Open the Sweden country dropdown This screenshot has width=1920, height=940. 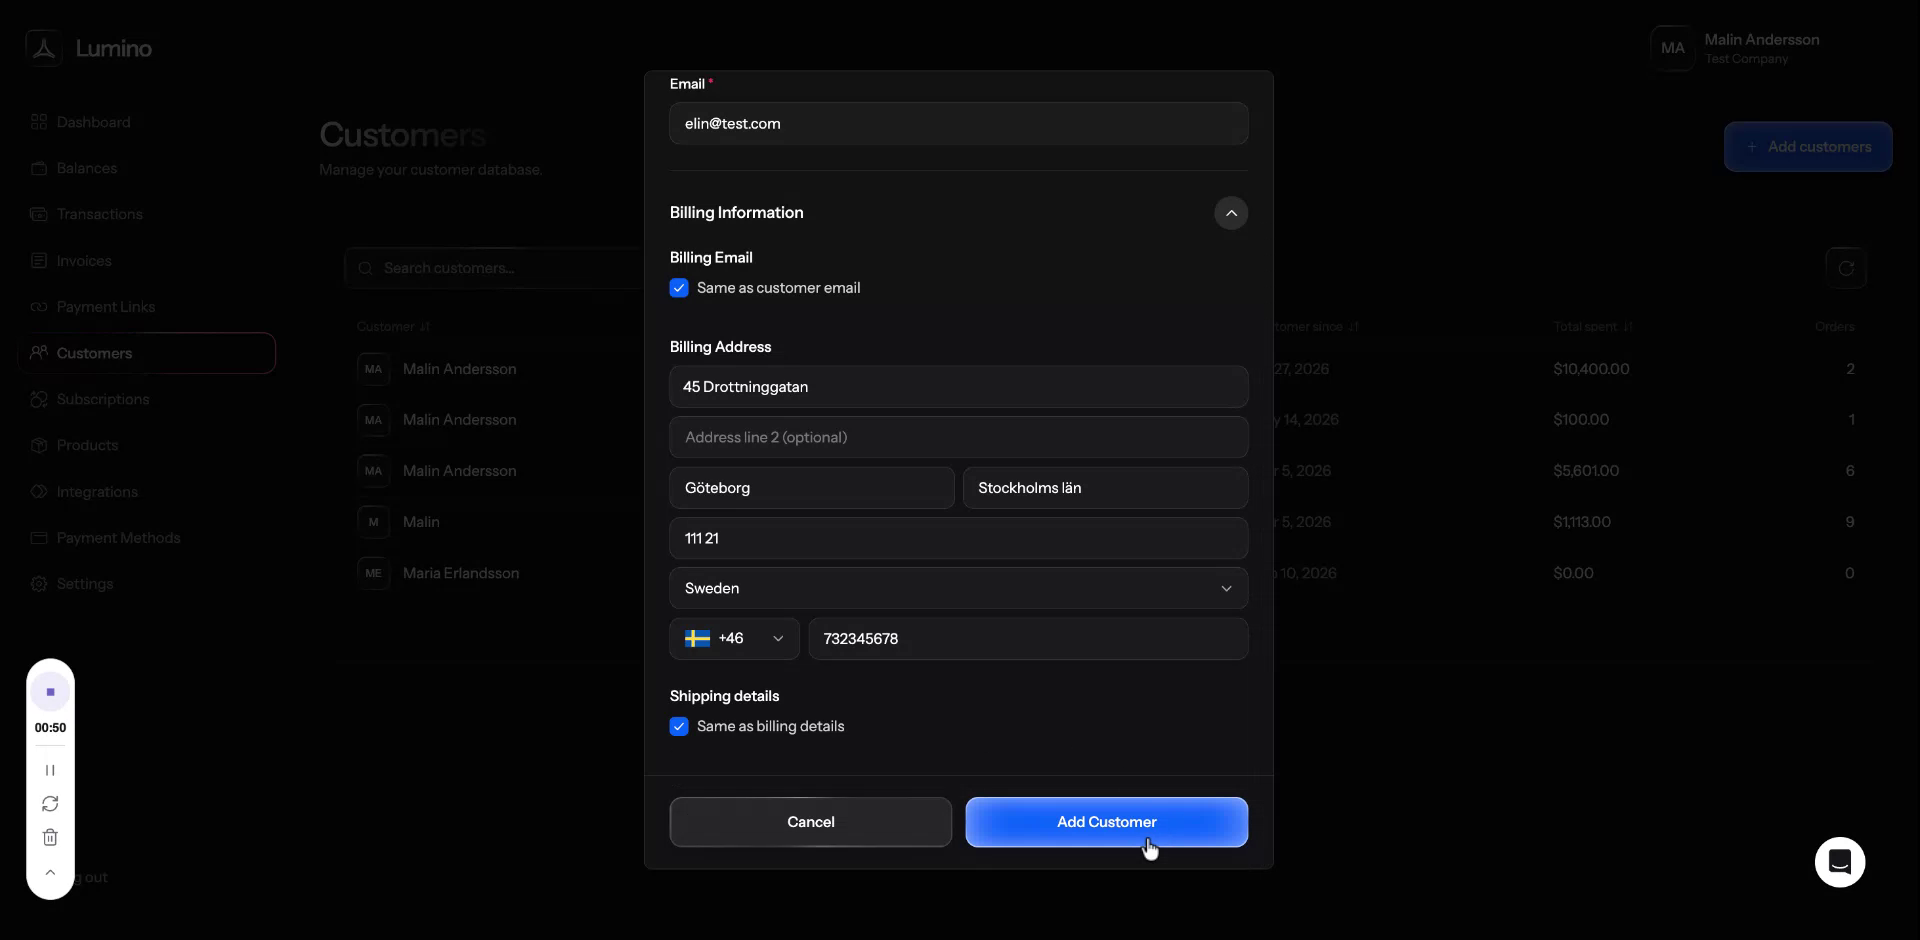point(958,588)
